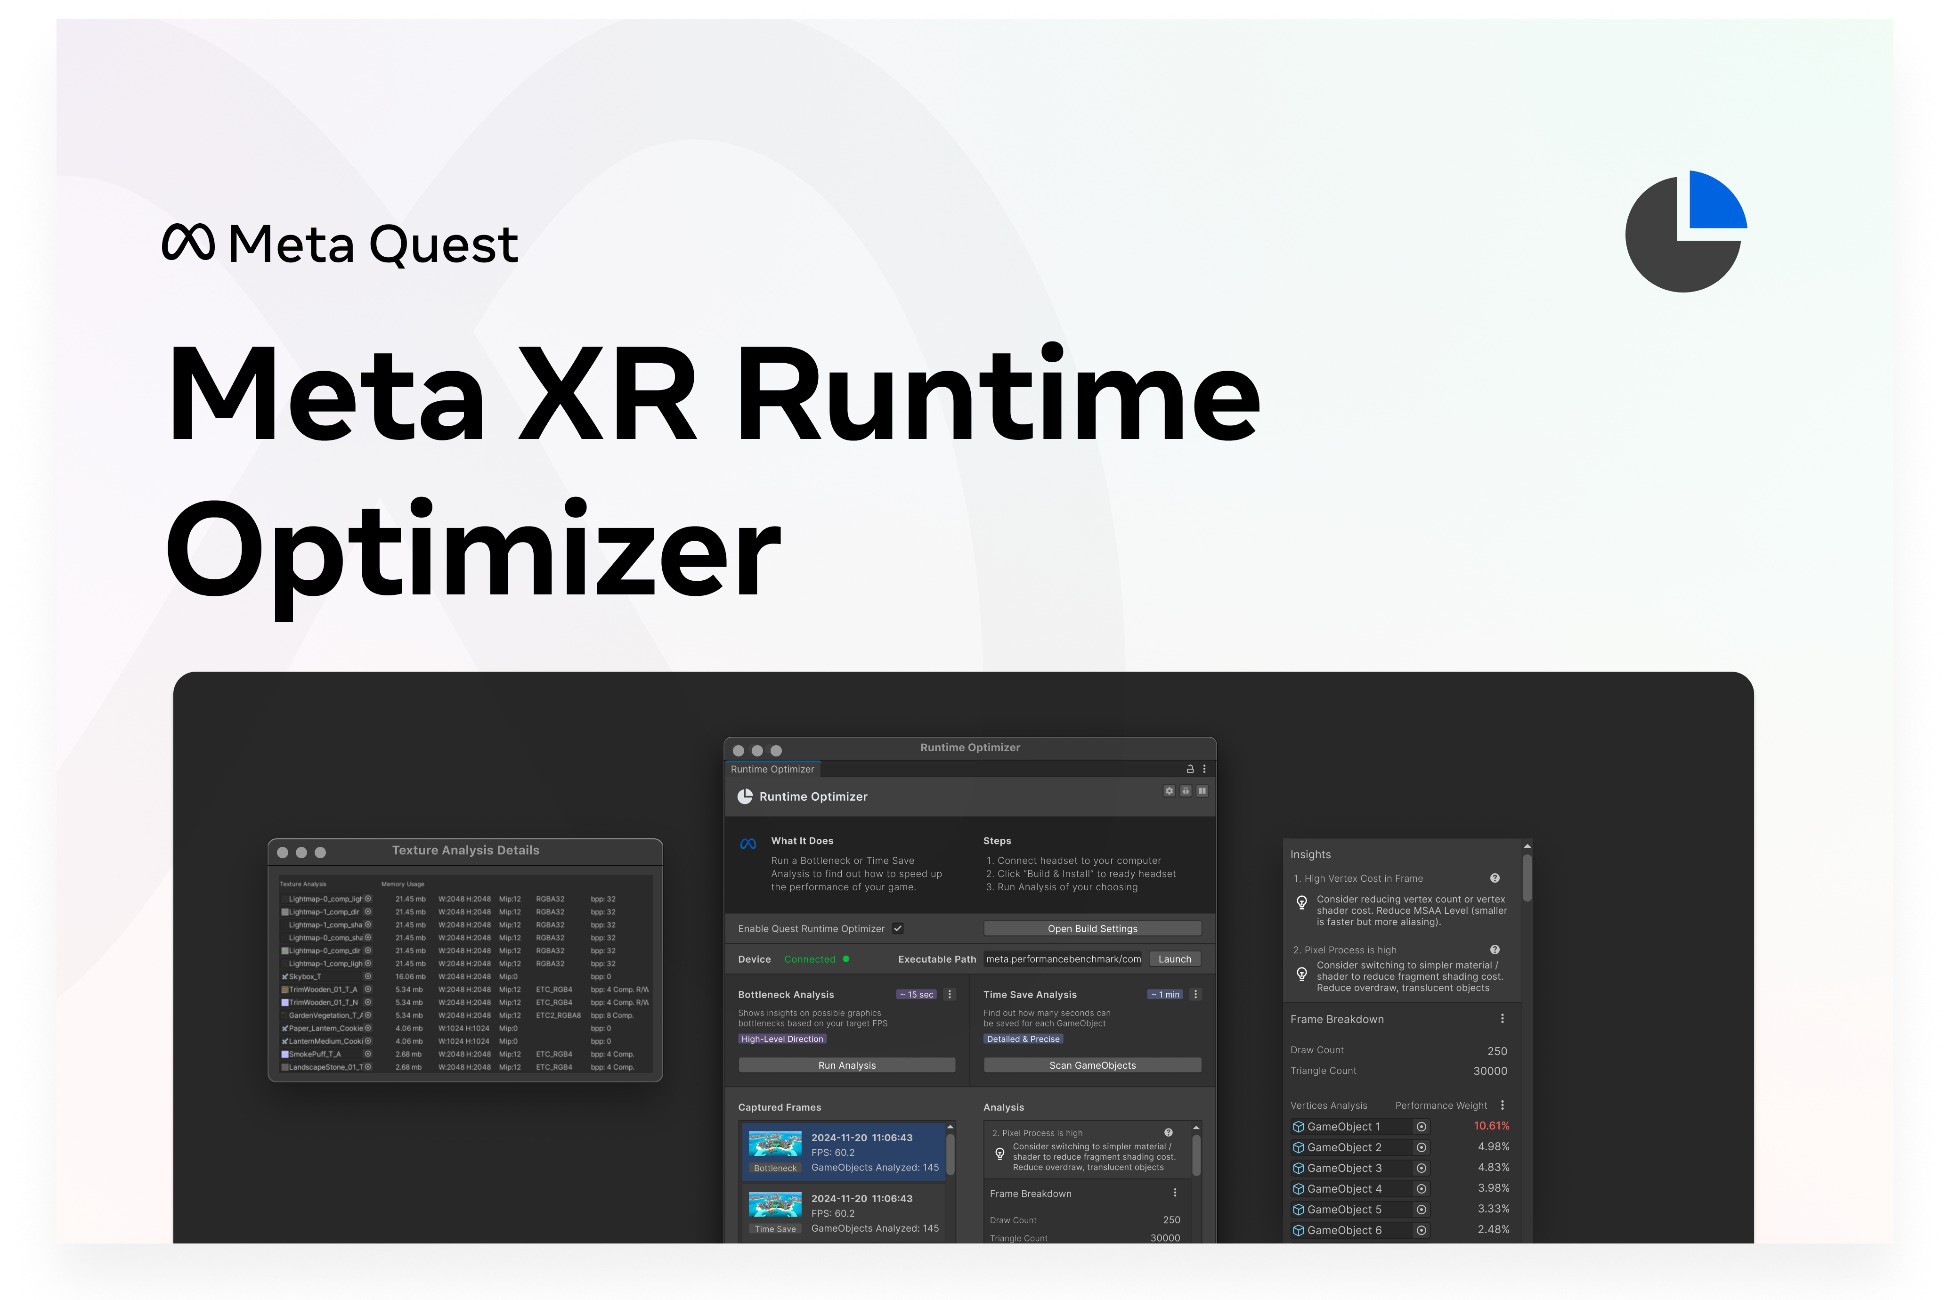Click the Skybox_T texture preview toggle icon

click(366, 975)
